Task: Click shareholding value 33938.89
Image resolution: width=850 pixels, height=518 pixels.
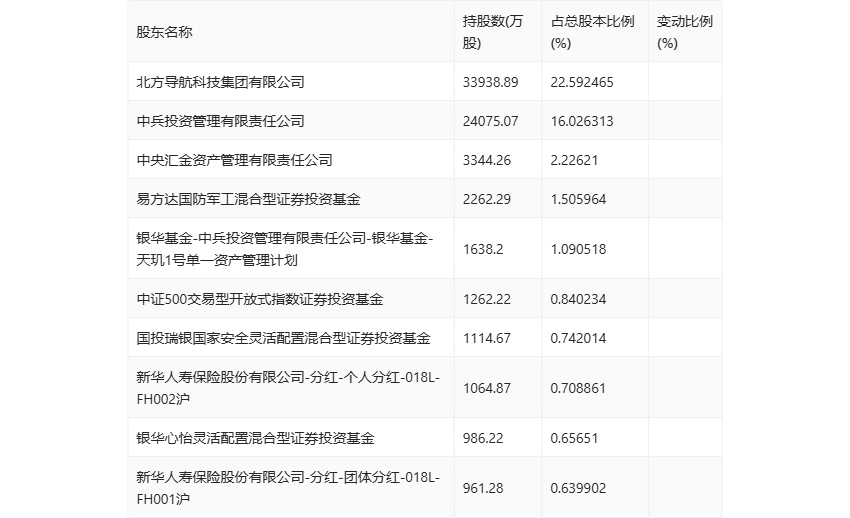Action: pos(491,82)
